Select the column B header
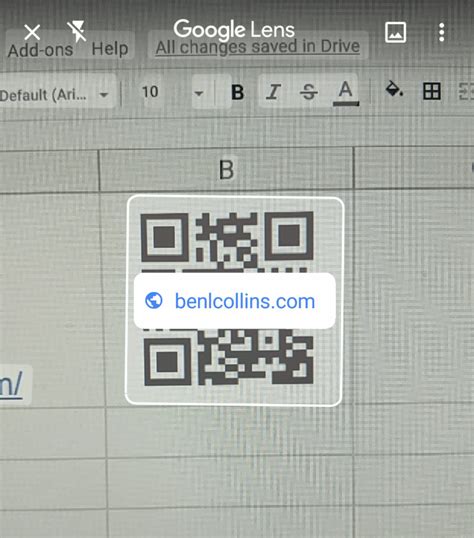 (227, 169)
